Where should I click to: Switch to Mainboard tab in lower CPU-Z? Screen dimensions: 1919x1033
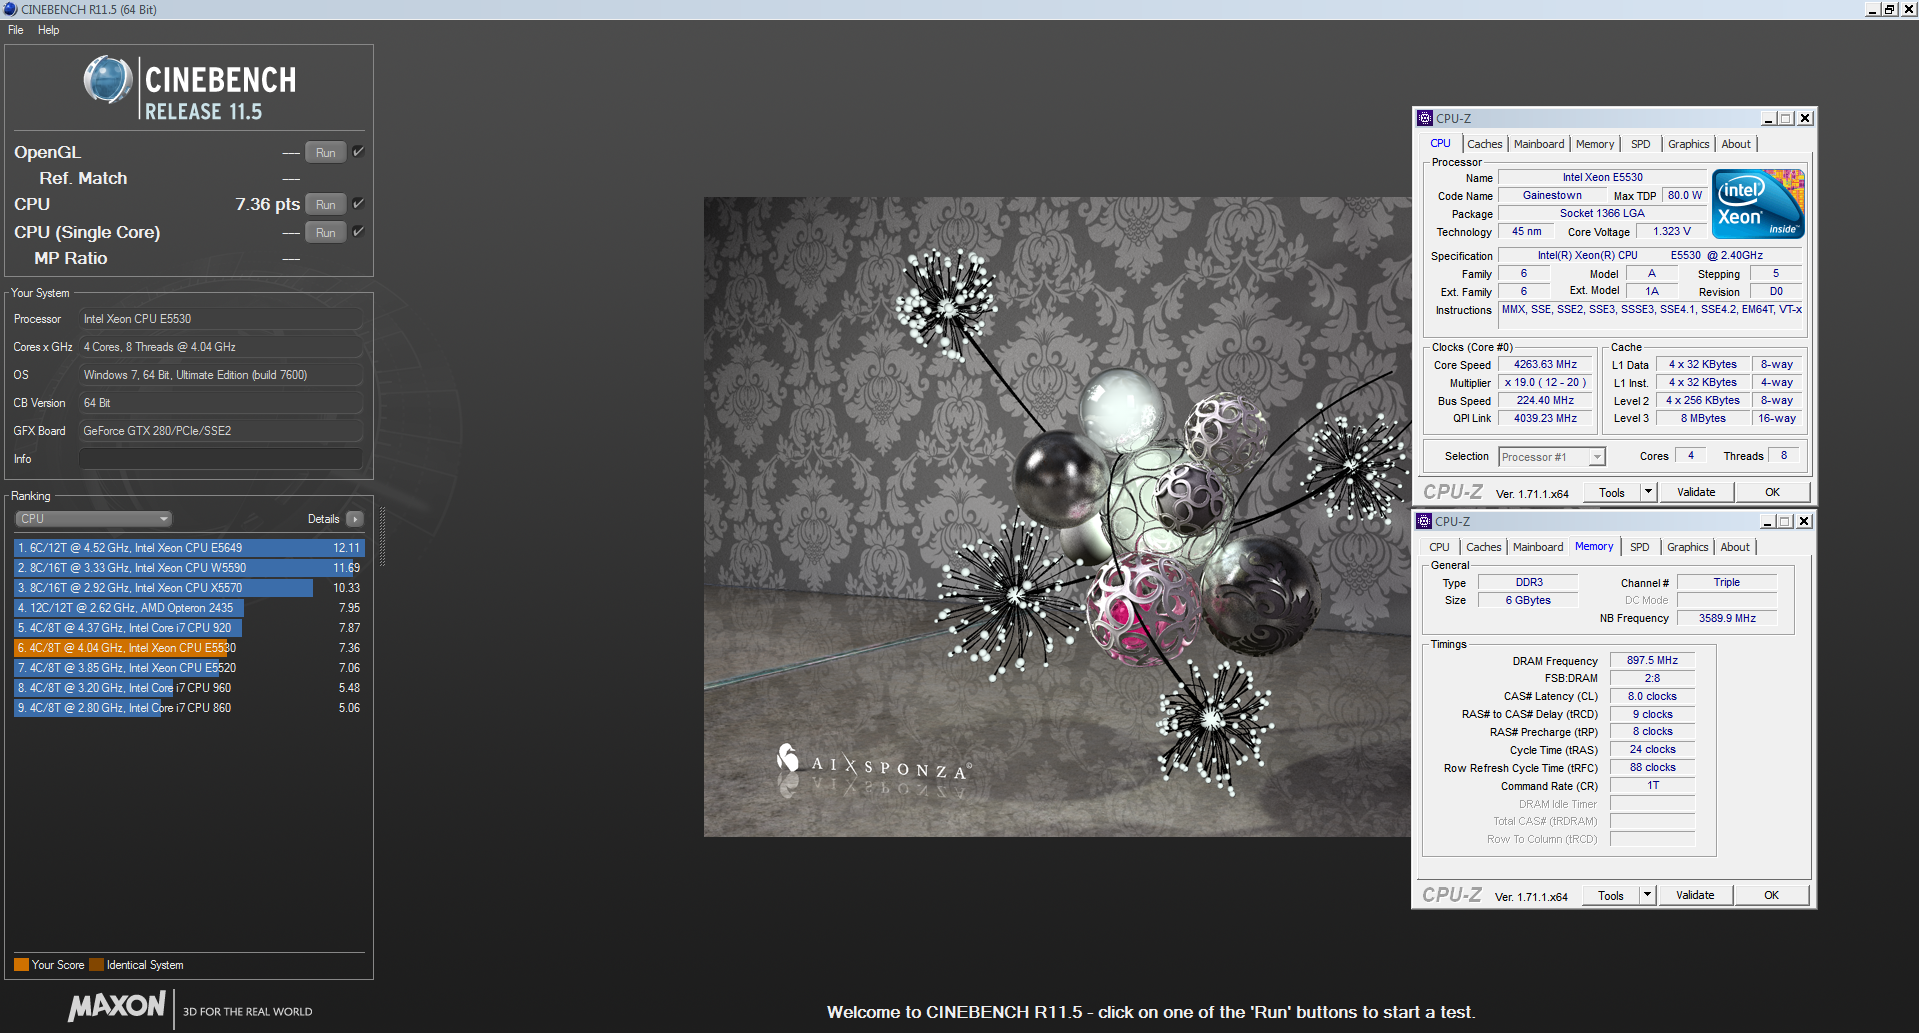point(1537,547)
